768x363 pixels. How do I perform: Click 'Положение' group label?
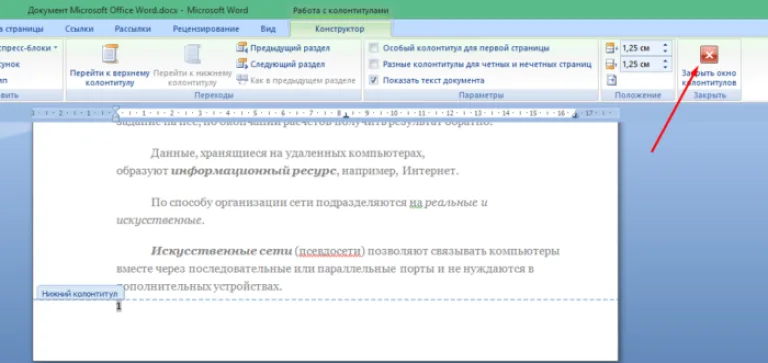(638, 95)
